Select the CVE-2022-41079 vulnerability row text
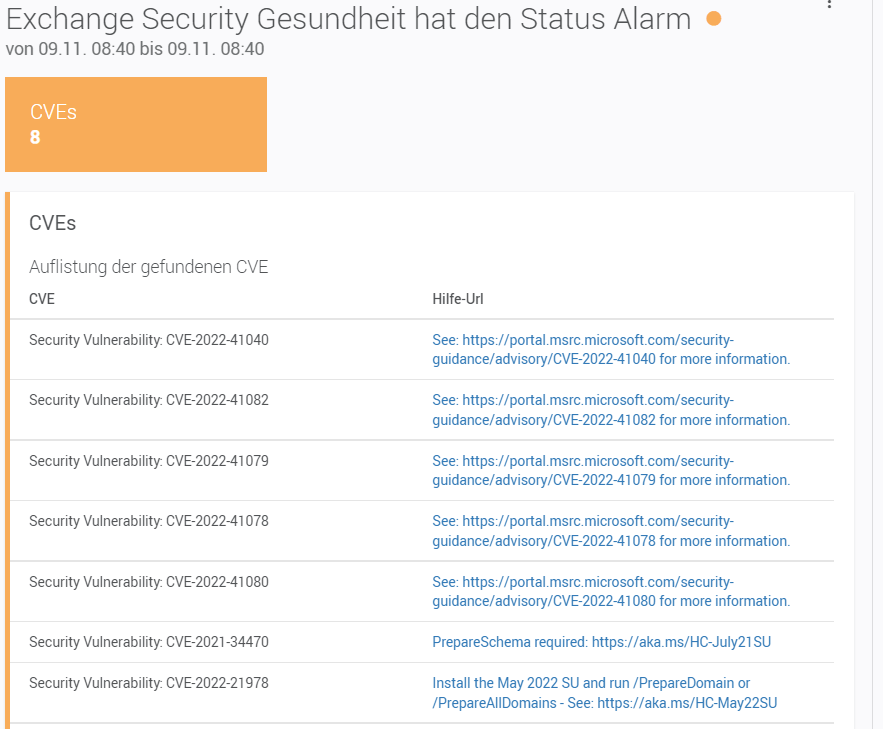Screen dimensions: 883x729 point(149,461)
